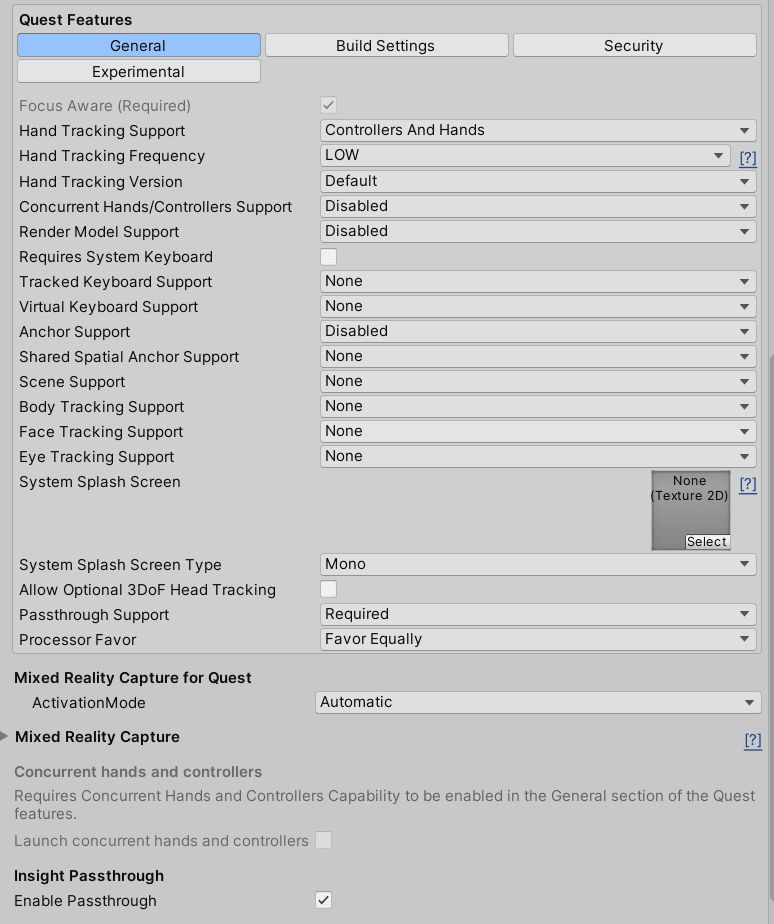
Task: Open Body Tracking Support dropdown
Action: tap(538, 406)
